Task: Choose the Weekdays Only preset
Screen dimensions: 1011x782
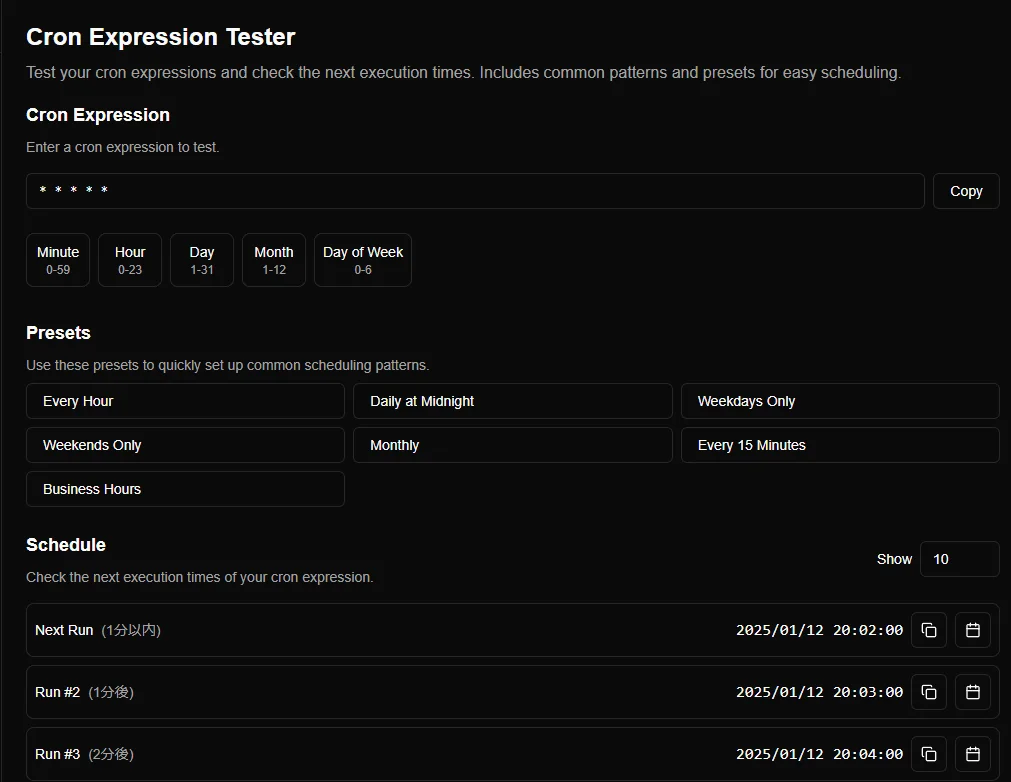Action: click(x=839, y=401)
